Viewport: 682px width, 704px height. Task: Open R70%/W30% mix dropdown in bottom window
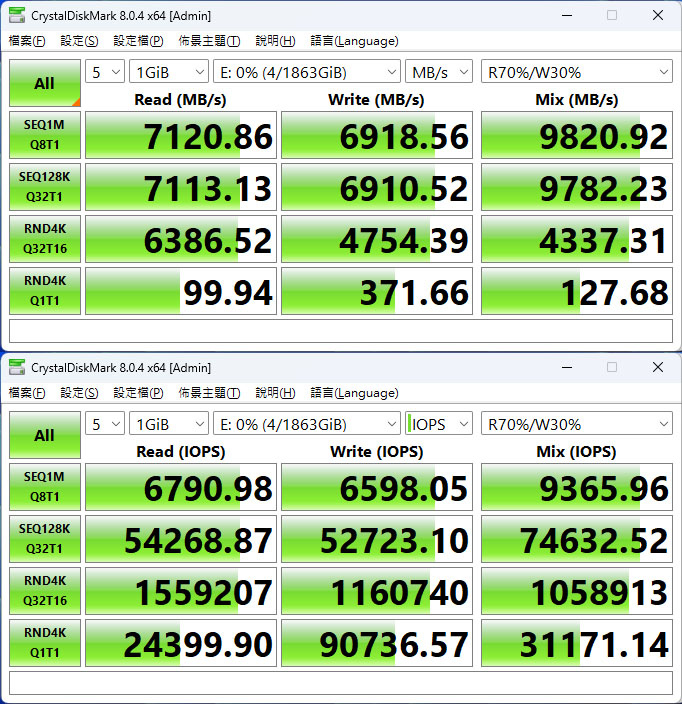[x=576, y=424]
